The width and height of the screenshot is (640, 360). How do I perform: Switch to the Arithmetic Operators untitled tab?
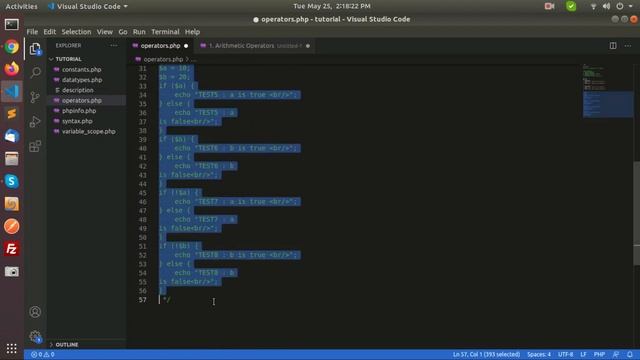pos(255,46)
